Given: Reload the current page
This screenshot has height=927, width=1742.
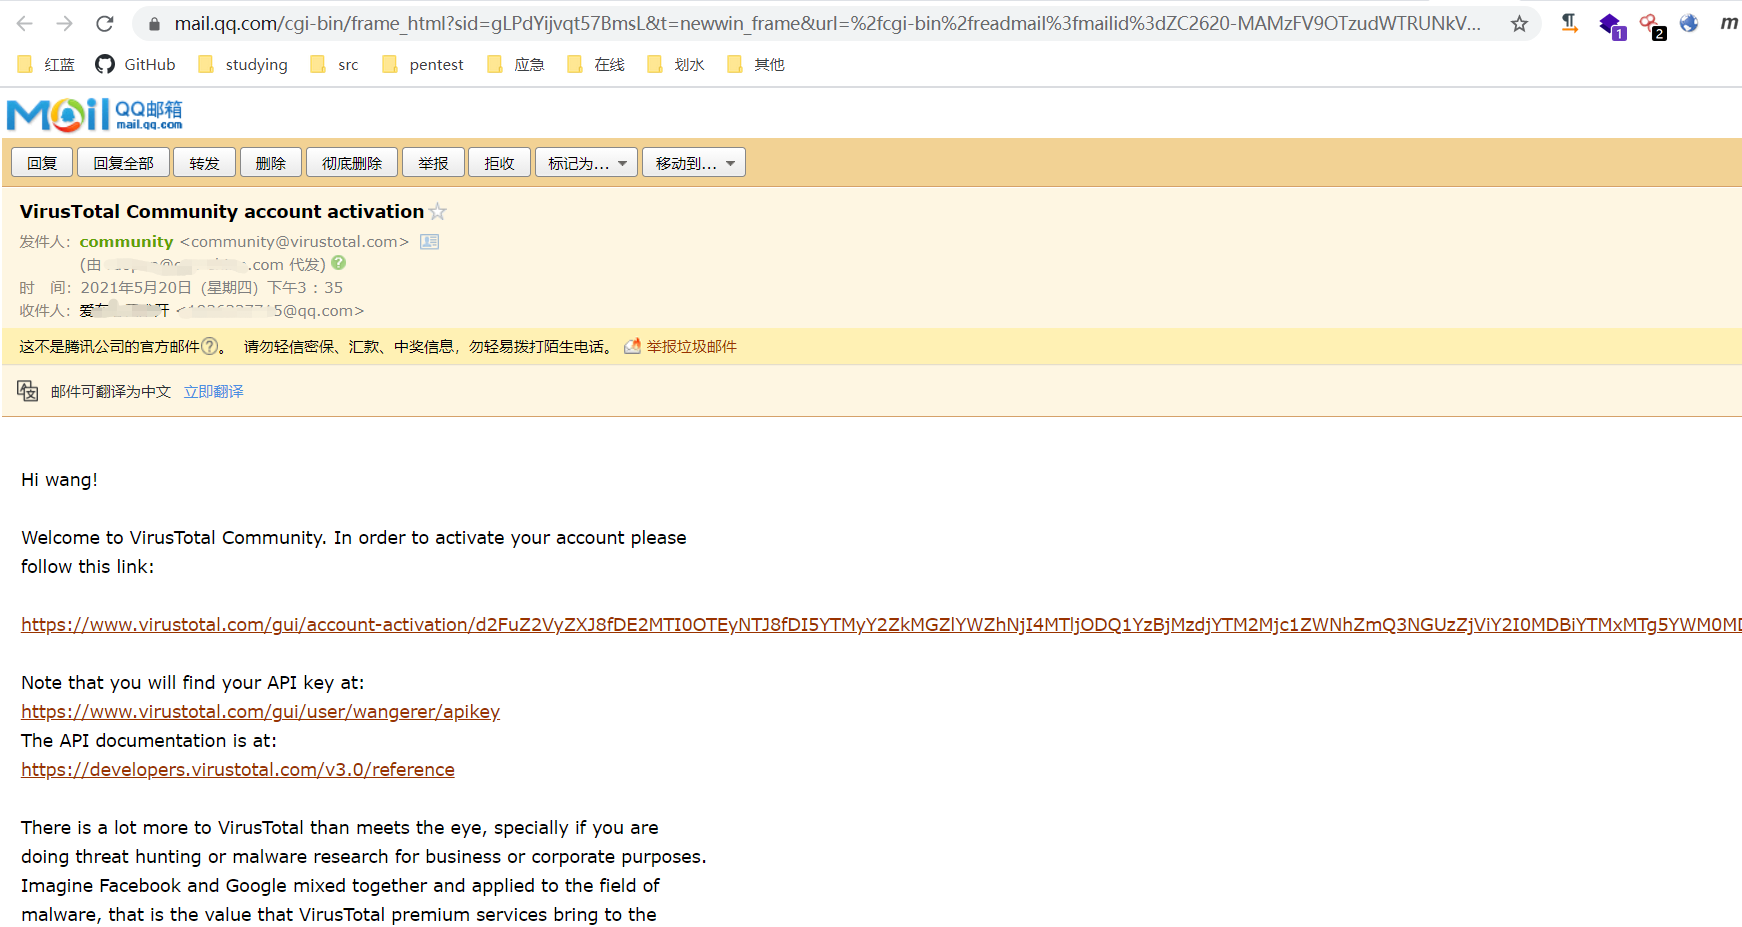Looking at the screenshot, I should (x=104, y=22).
